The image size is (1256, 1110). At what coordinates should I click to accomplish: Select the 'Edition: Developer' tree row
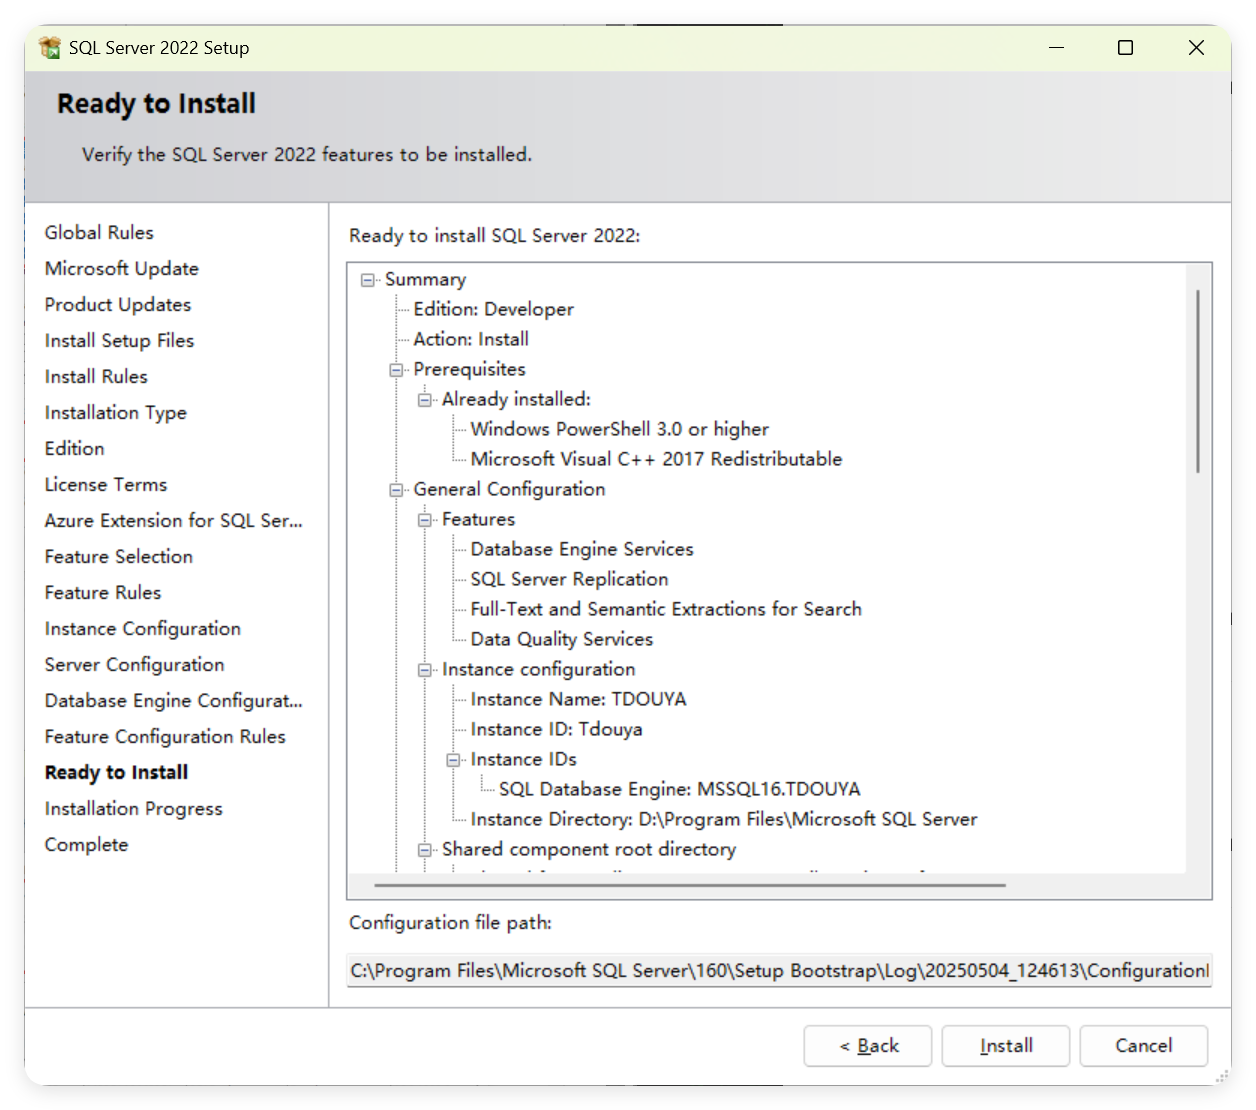[494, 309]
